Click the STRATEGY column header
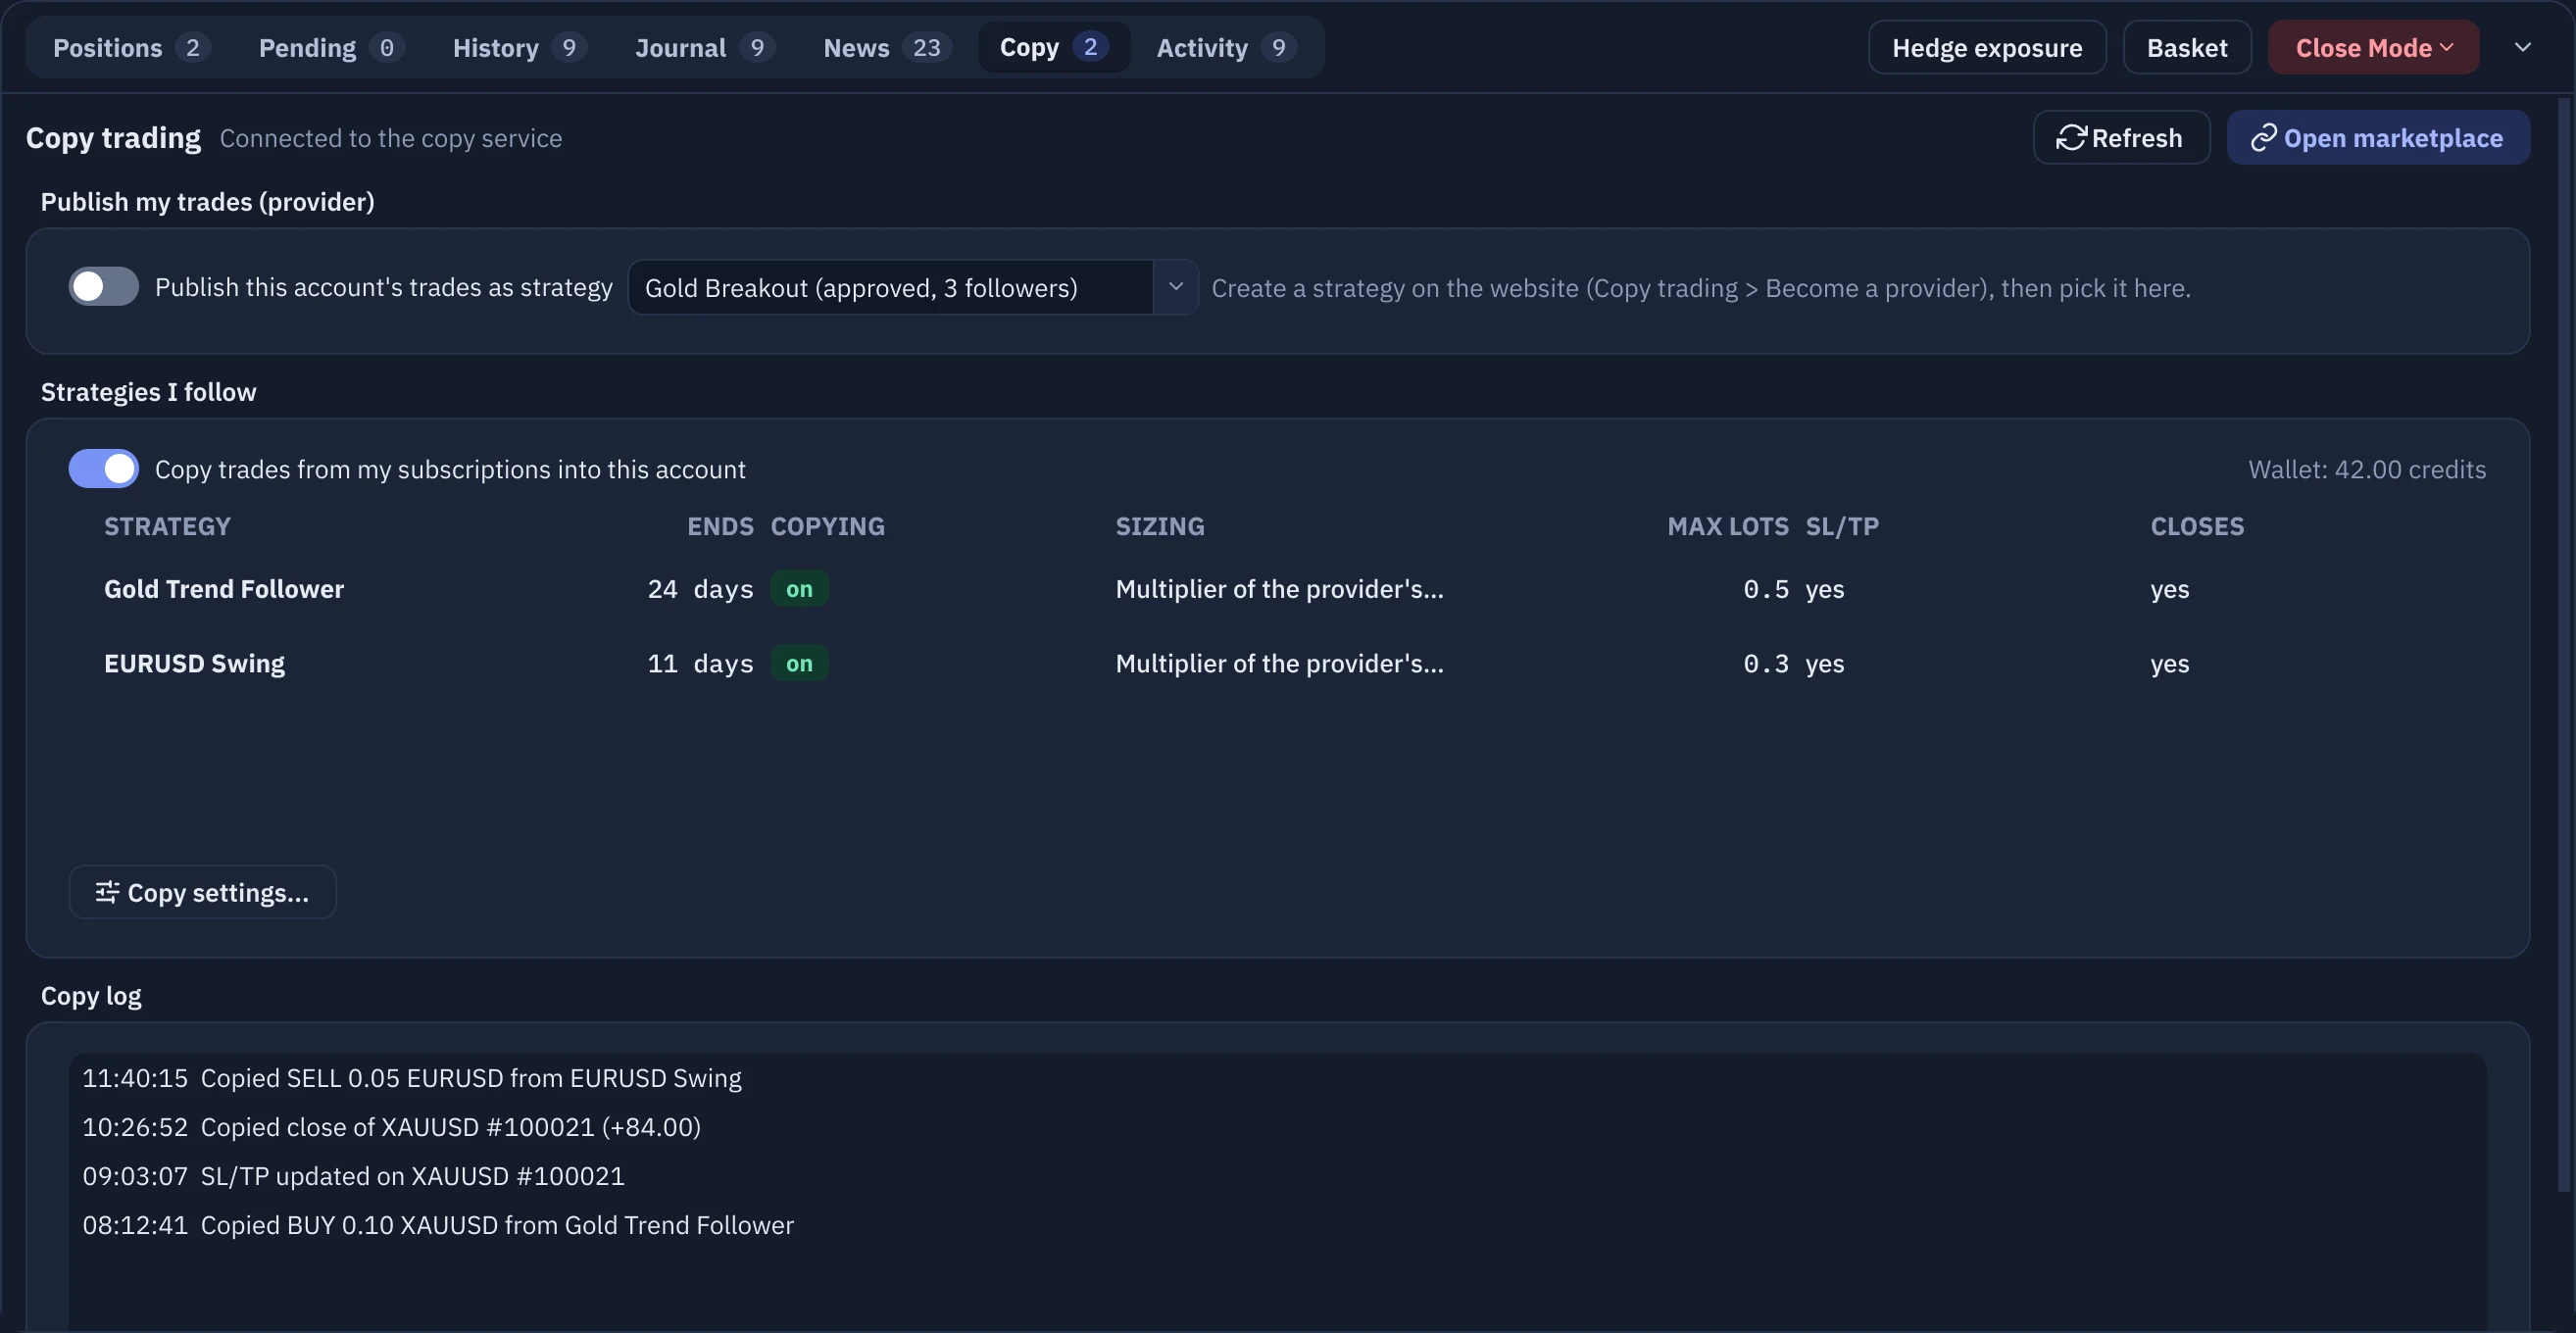2576x1333 pixels. 167,526
